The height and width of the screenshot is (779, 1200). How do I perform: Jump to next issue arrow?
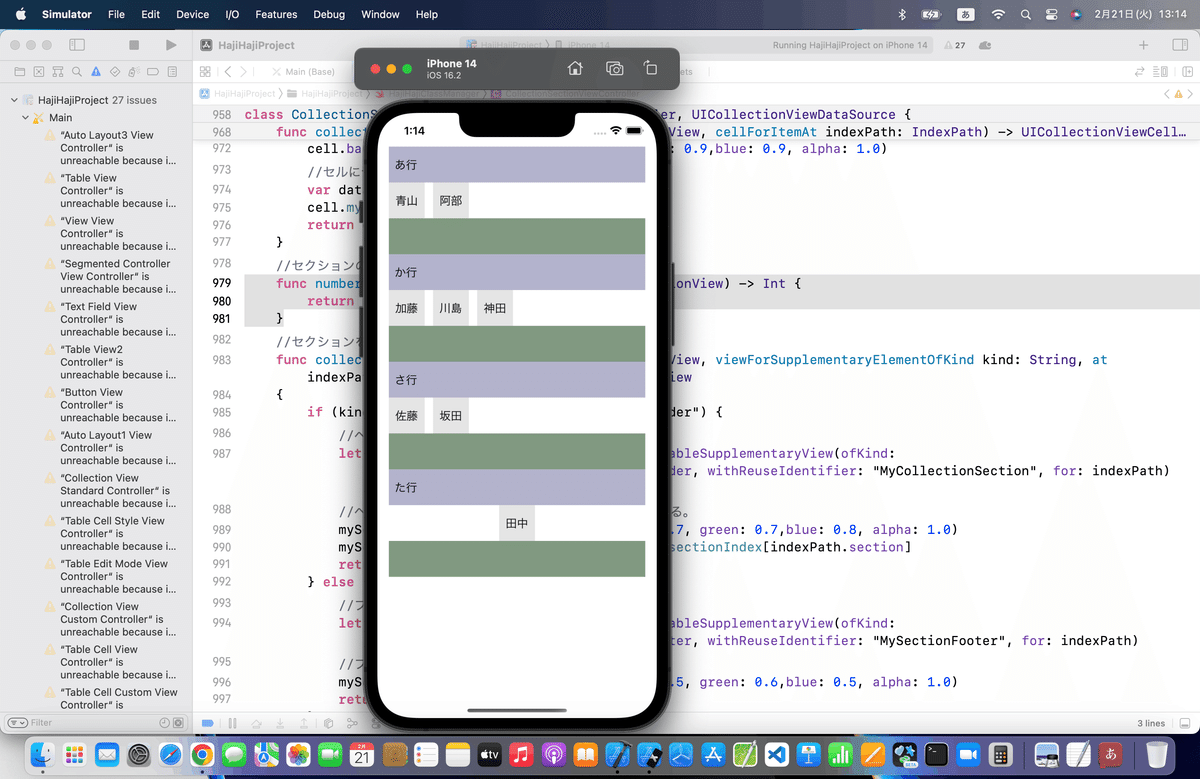pos(1188,93)
